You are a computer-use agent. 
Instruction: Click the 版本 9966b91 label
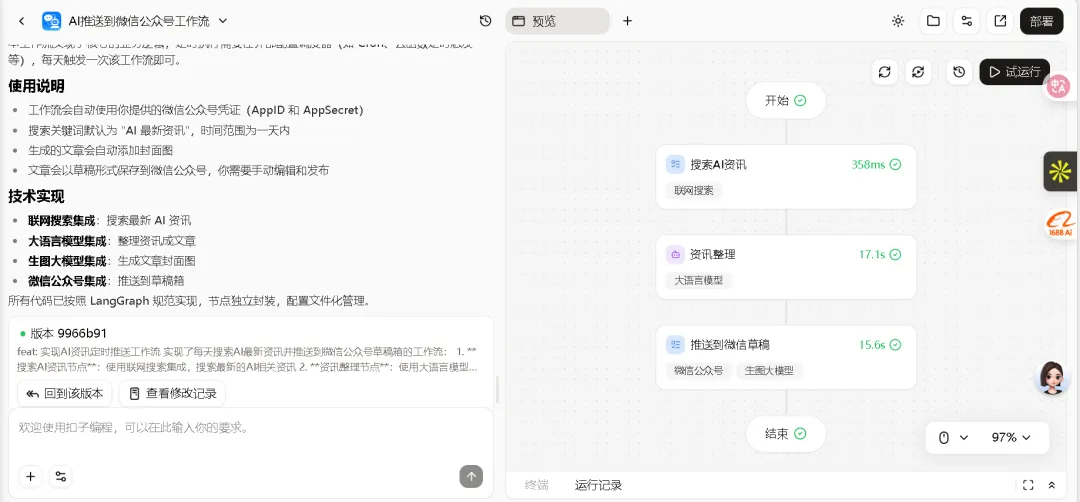[68, 333]
